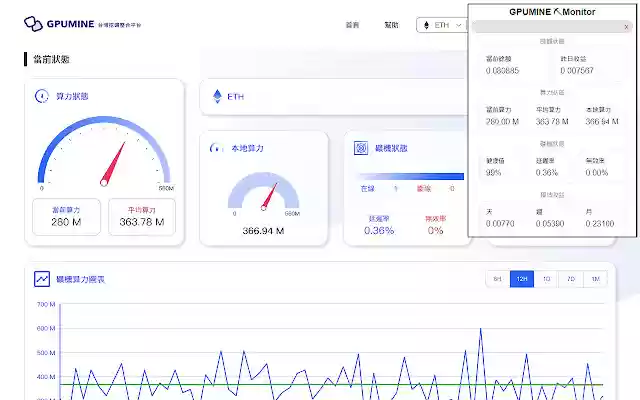Click the online miner count "1"
Screen dimensions: 640x400
[396, 189]
